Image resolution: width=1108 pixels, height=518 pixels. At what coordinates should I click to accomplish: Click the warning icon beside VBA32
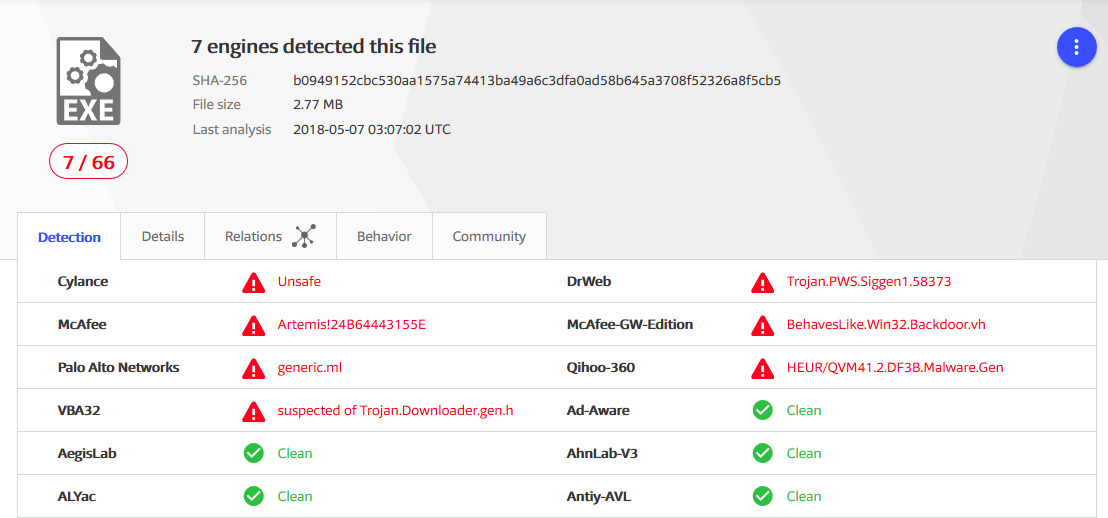click(253, 411)
